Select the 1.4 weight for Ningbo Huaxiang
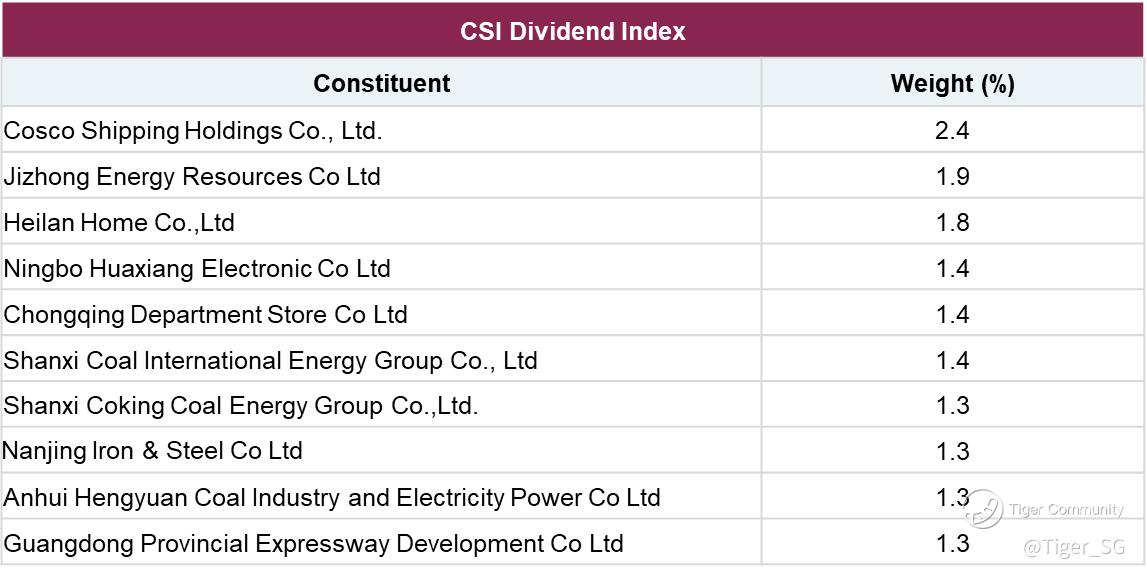Image resolution: width=1147 pixels, height=572 pixels. pos(952,268)
